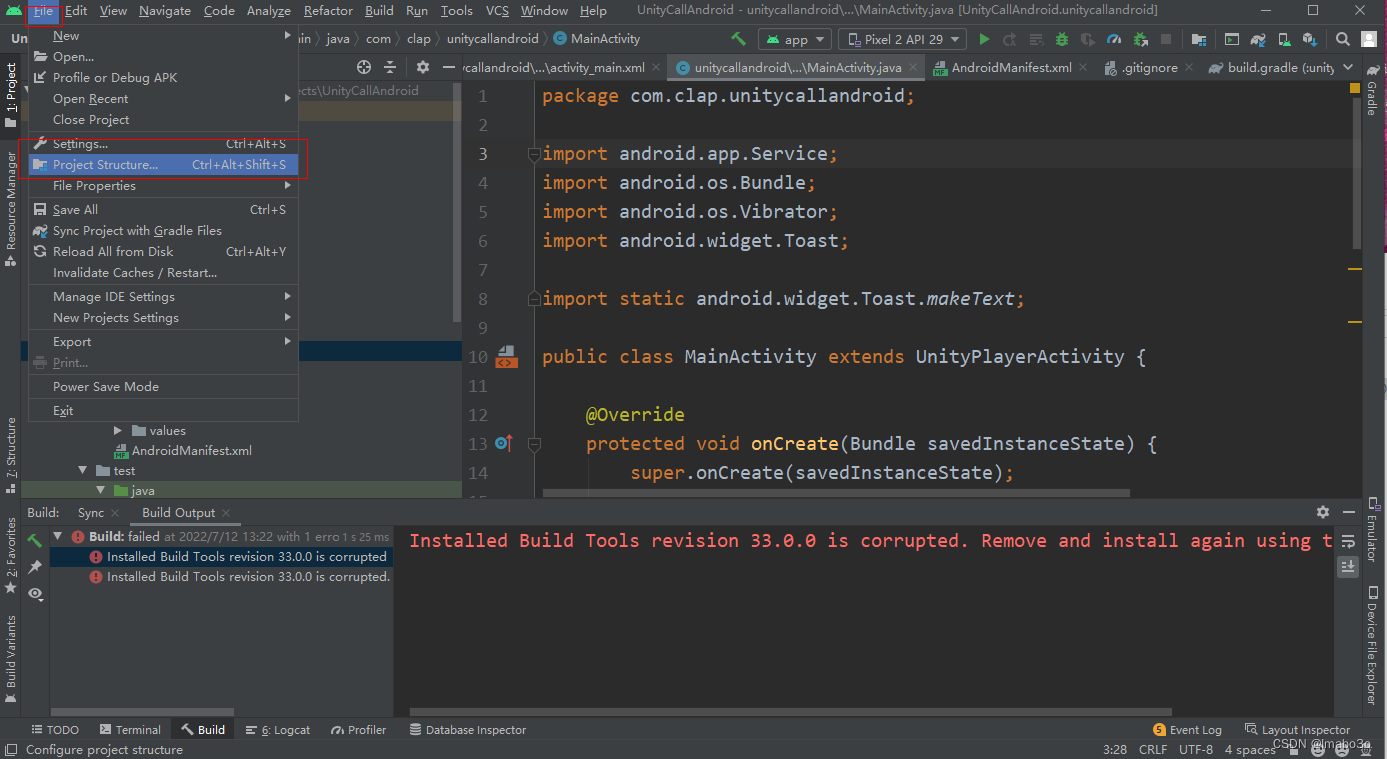This screenshot has height=759, width=1387.
Task: Open the Refactor menu
Action: click(328, 11)
